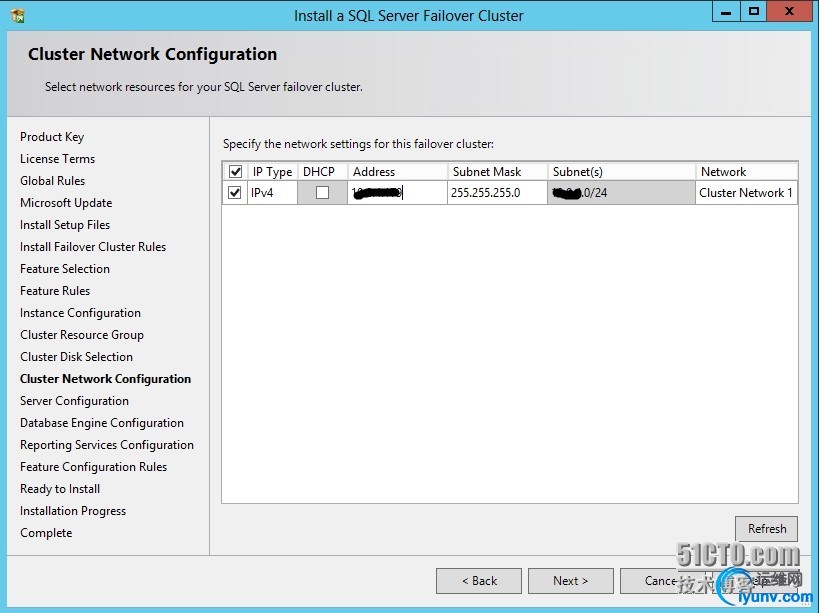Click the Cancel button

point(661,581)
